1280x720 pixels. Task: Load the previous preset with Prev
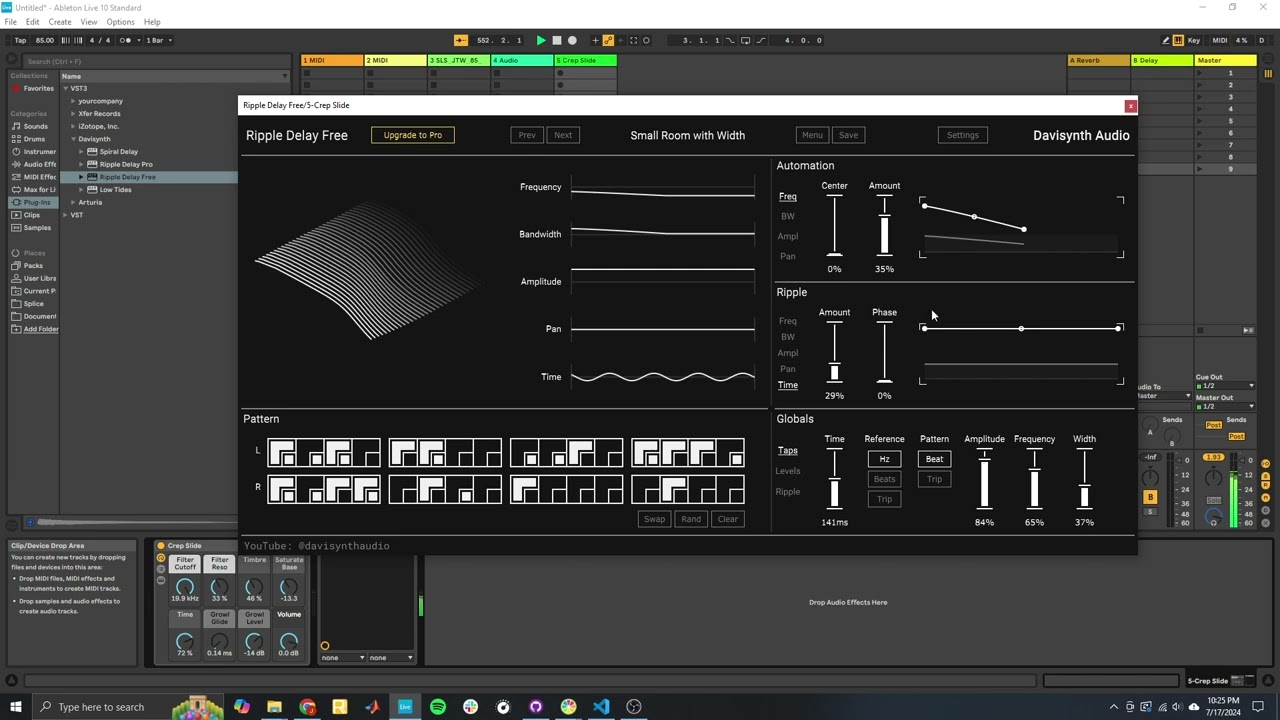(527, 135)
